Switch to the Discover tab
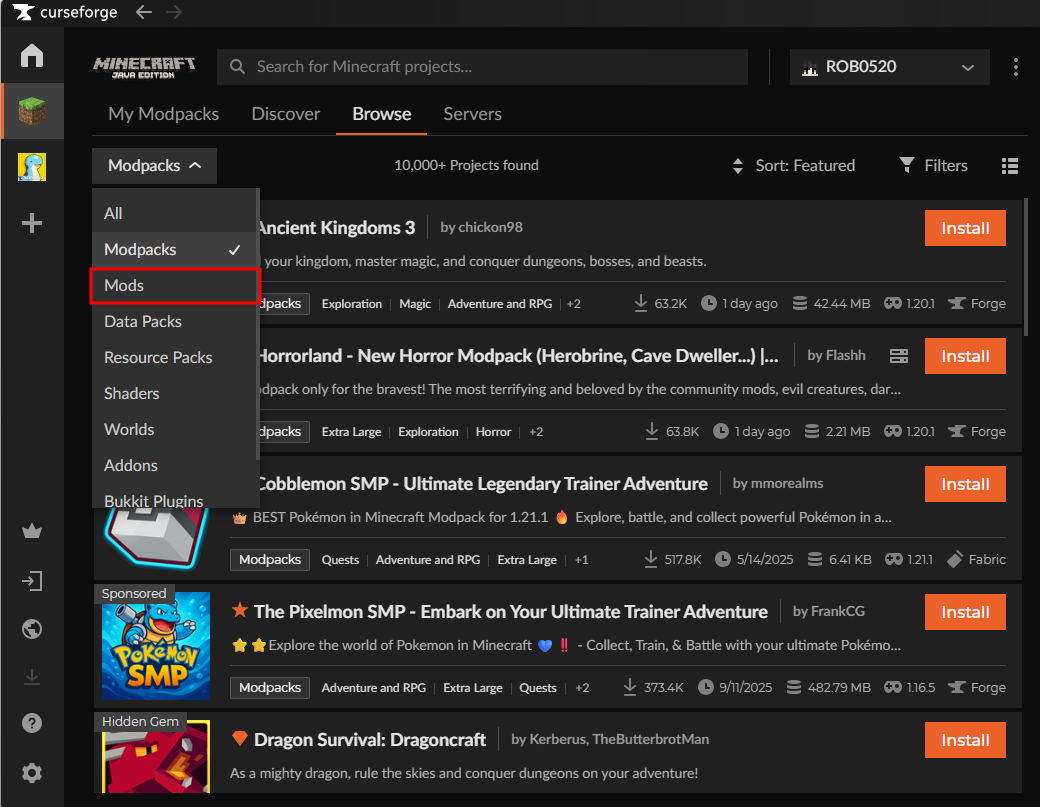This screenshot has height=807, width=1040. pos(286,114)
